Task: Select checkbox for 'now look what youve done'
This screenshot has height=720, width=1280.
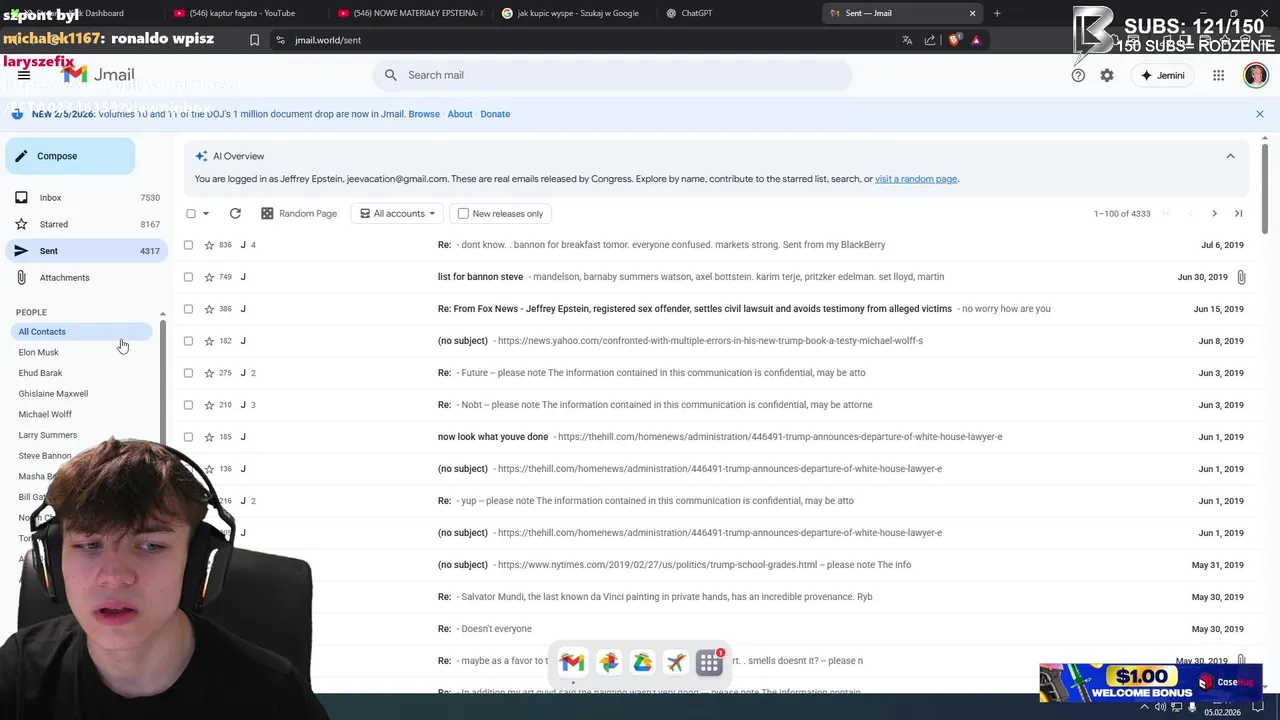Action: (x=188, y=437)
